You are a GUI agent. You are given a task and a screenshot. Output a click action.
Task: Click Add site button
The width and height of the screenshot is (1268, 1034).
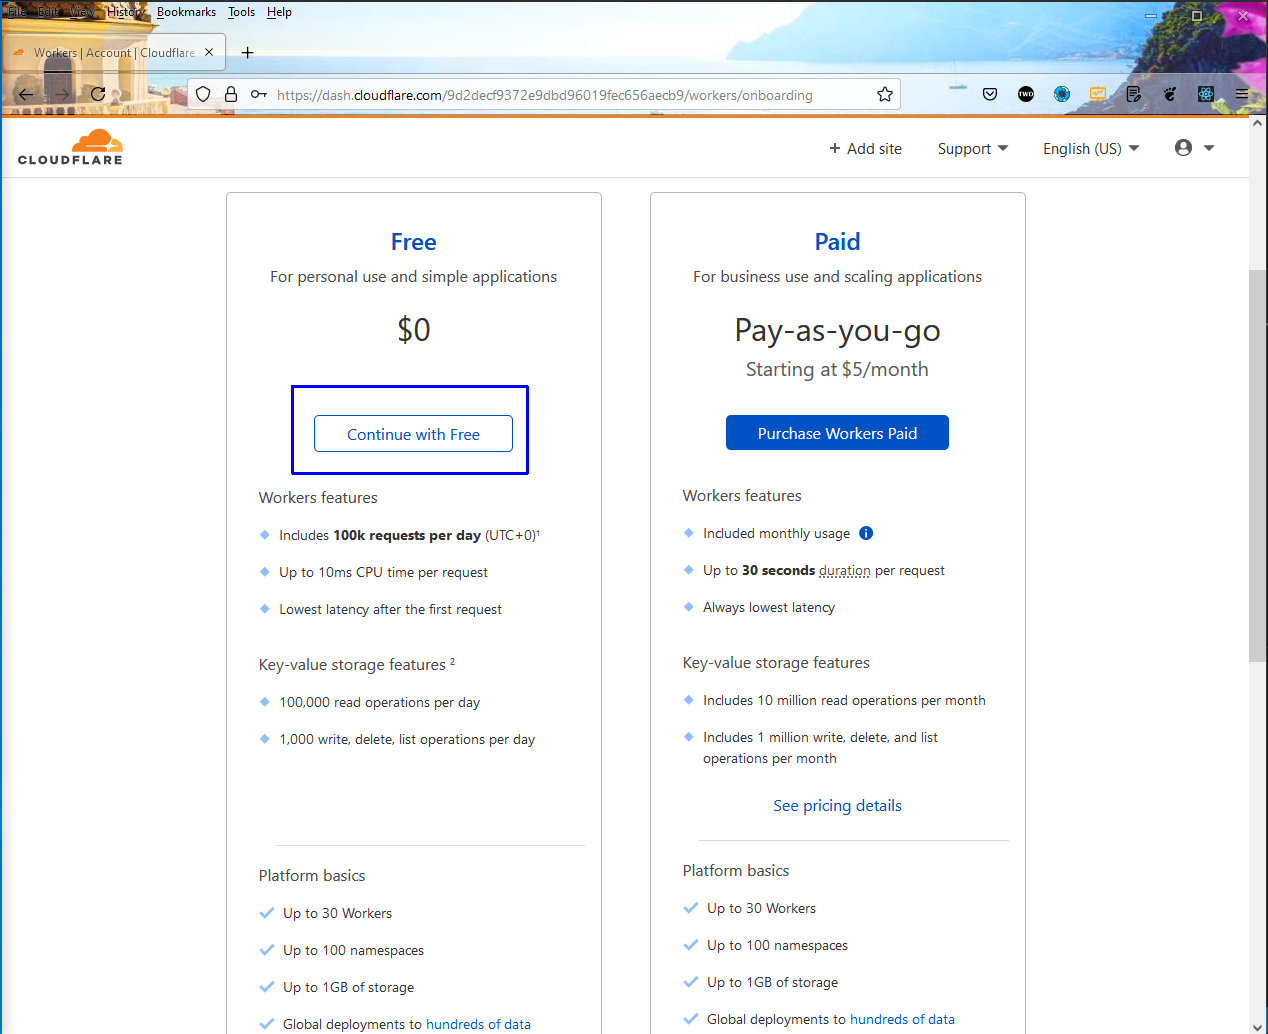pyautogui.click(x=865, y=148)
